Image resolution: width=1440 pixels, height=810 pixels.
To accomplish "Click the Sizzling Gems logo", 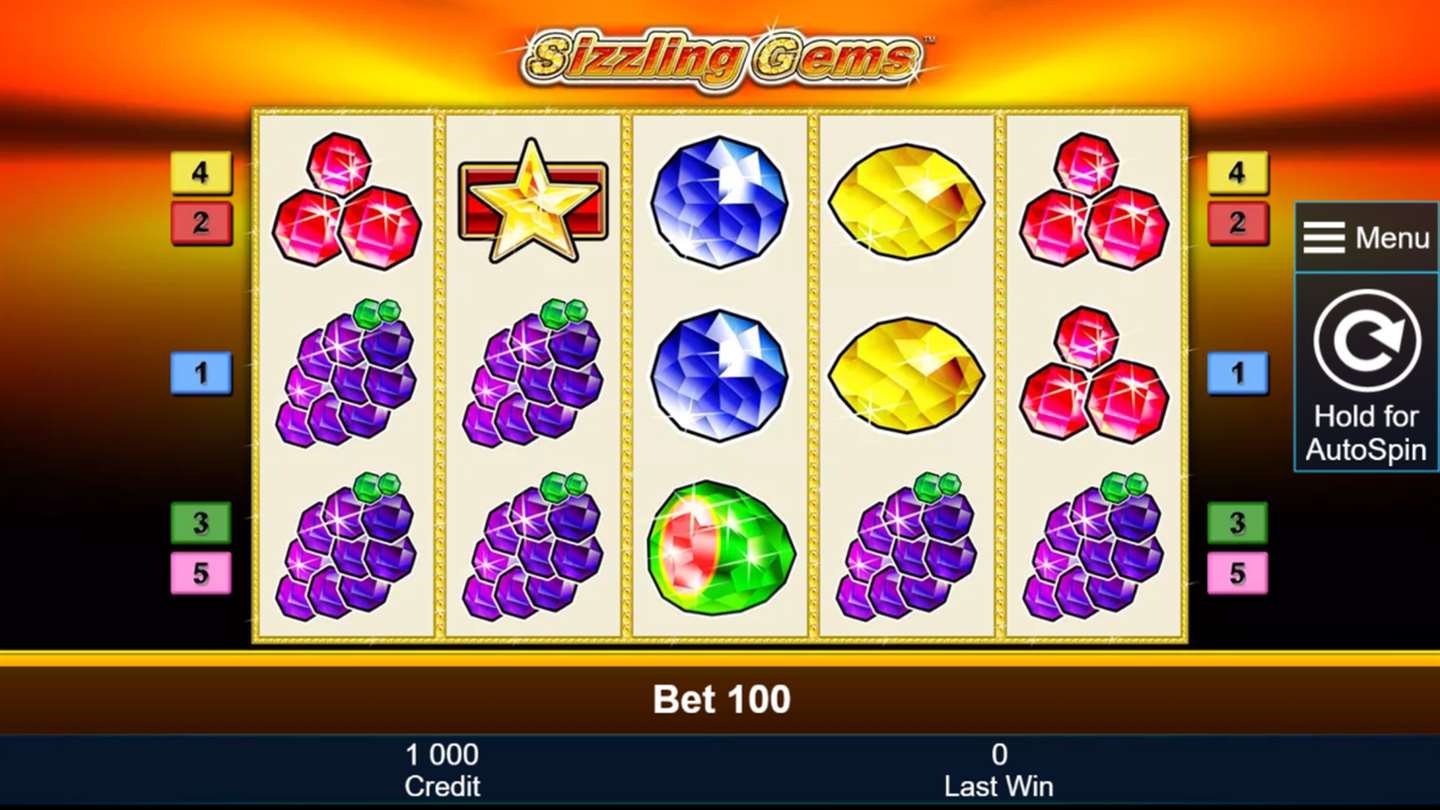I will coord(722,58).
